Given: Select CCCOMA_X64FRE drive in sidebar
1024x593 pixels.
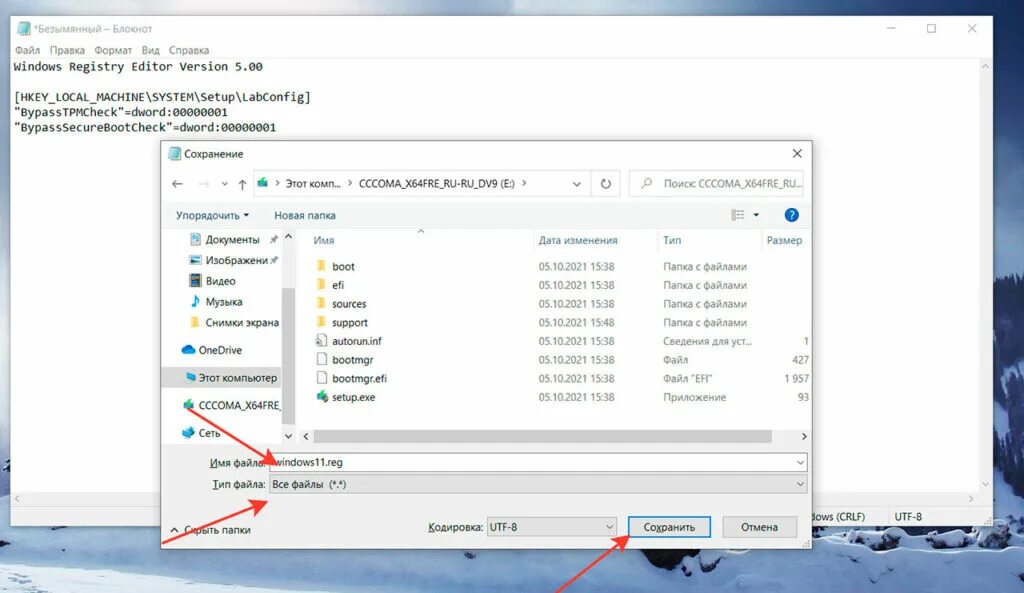Looking at the screenshot, I should coord(239,405).
